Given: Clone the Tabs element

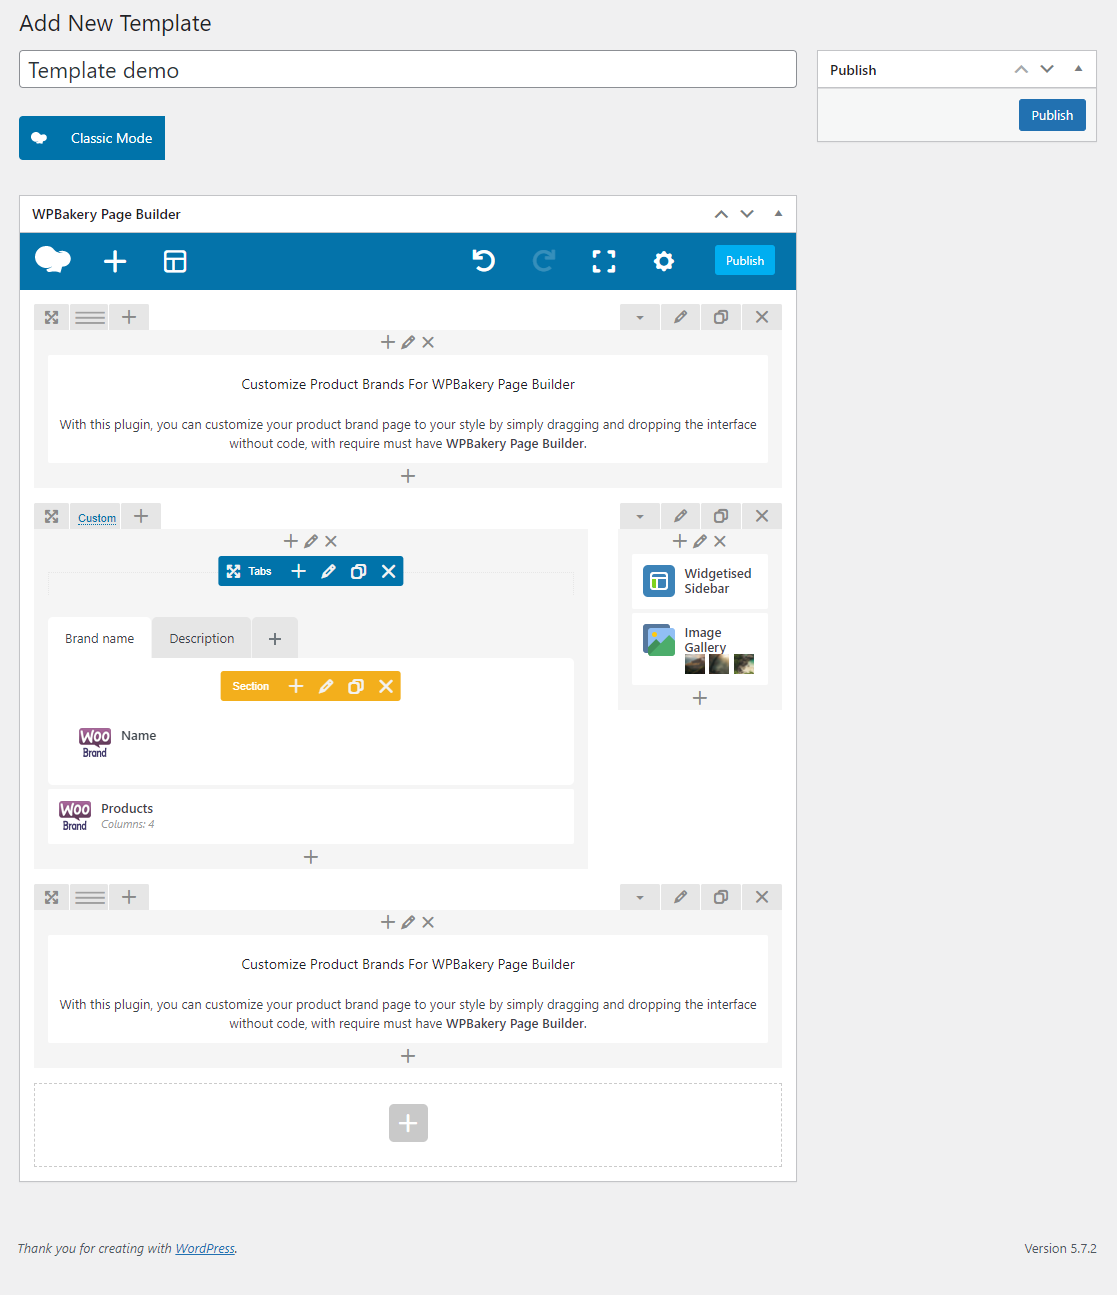Looking at the screenshot, I should point(358,571).
